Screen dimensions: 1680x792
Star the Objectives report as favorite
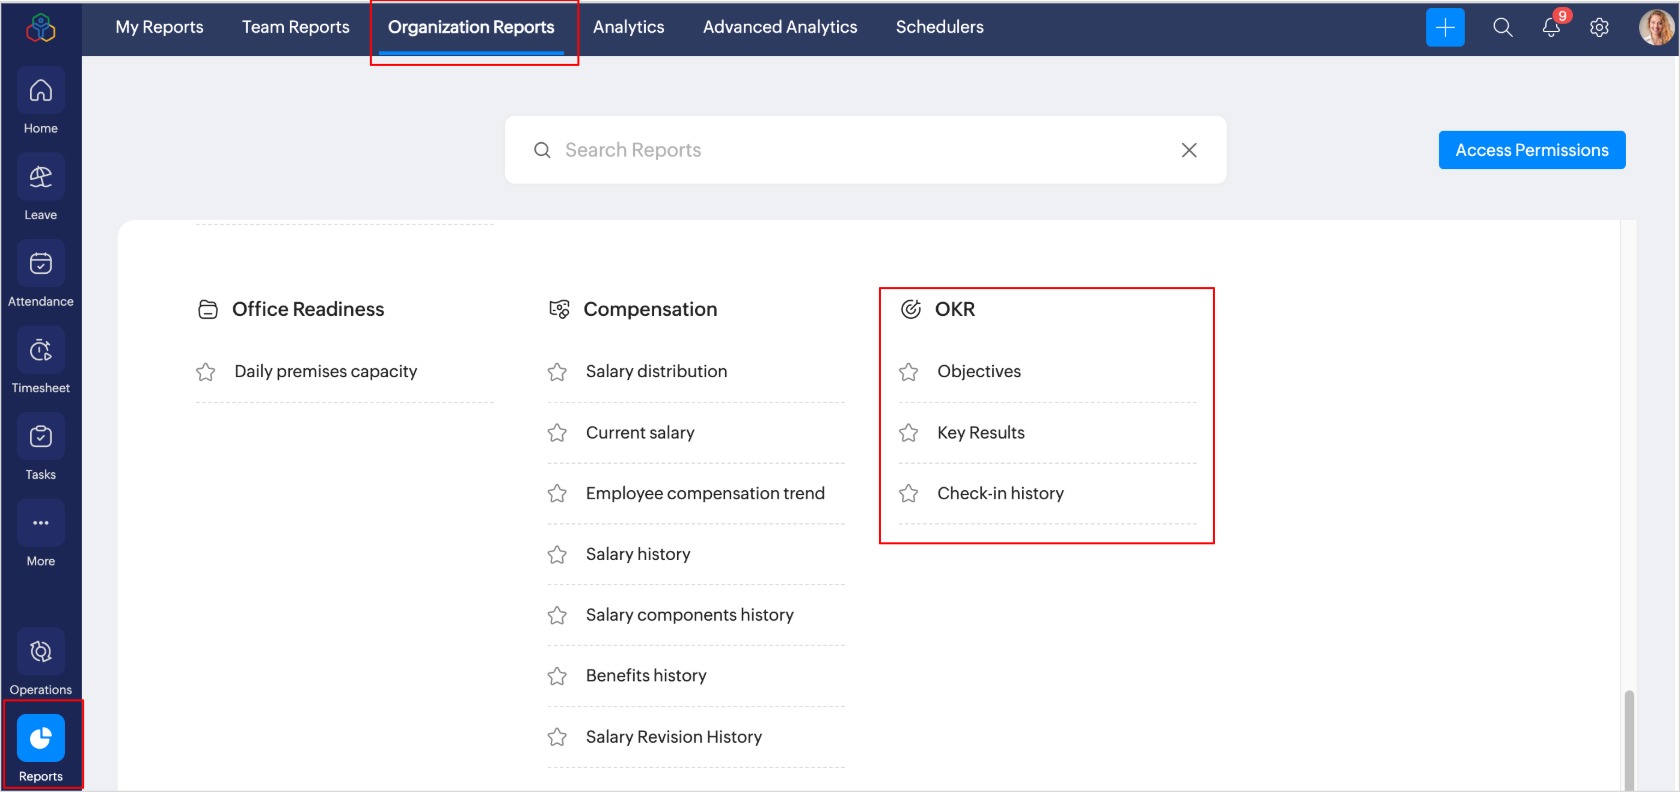tap(908, 372)
